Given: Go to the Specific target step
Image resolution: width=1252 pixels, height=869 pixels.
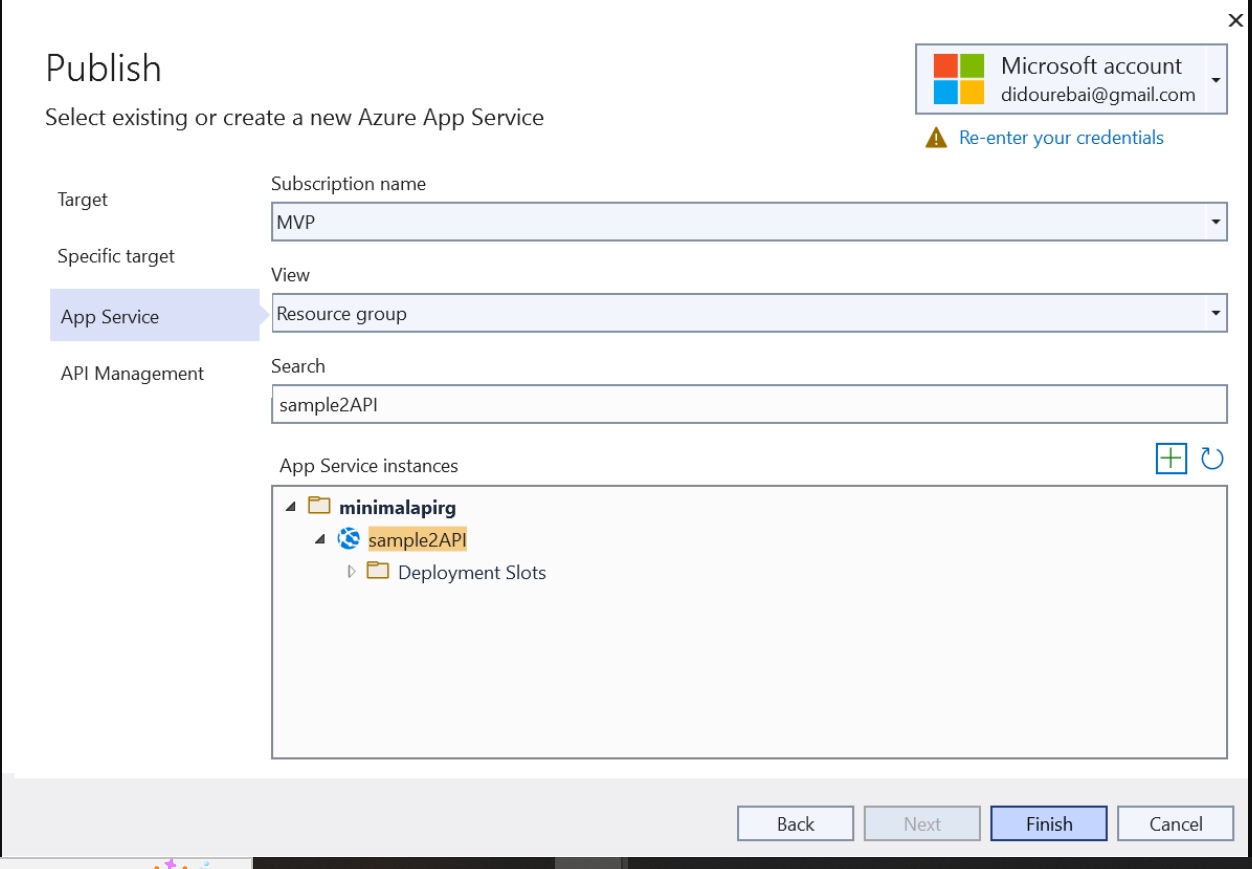Looking at the screenshot, I should point(116,257).
